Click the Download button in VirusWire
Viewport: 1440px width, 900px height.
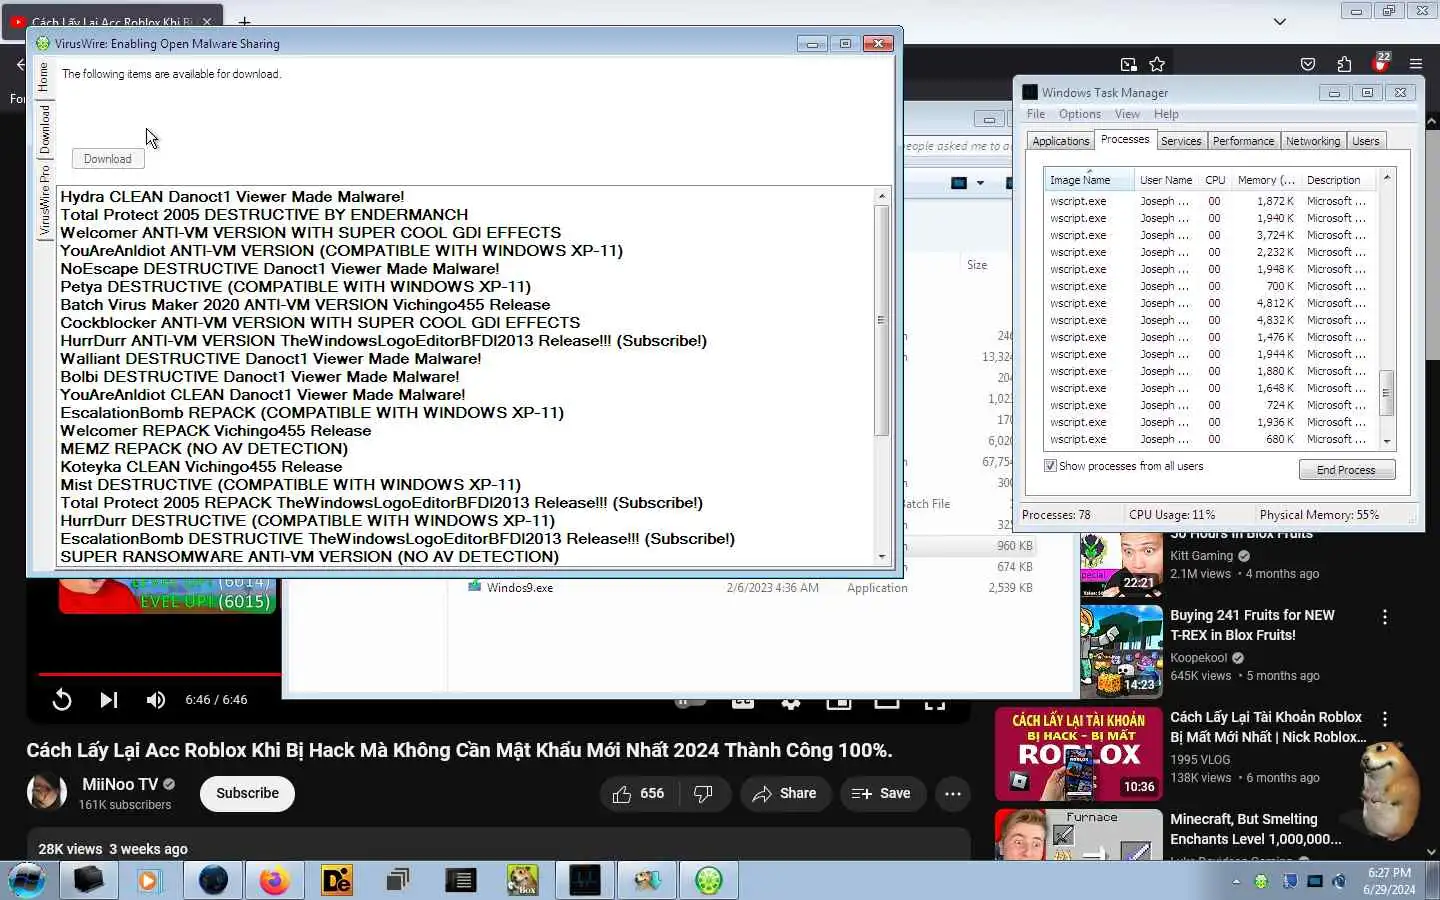(x=108, y=159)
